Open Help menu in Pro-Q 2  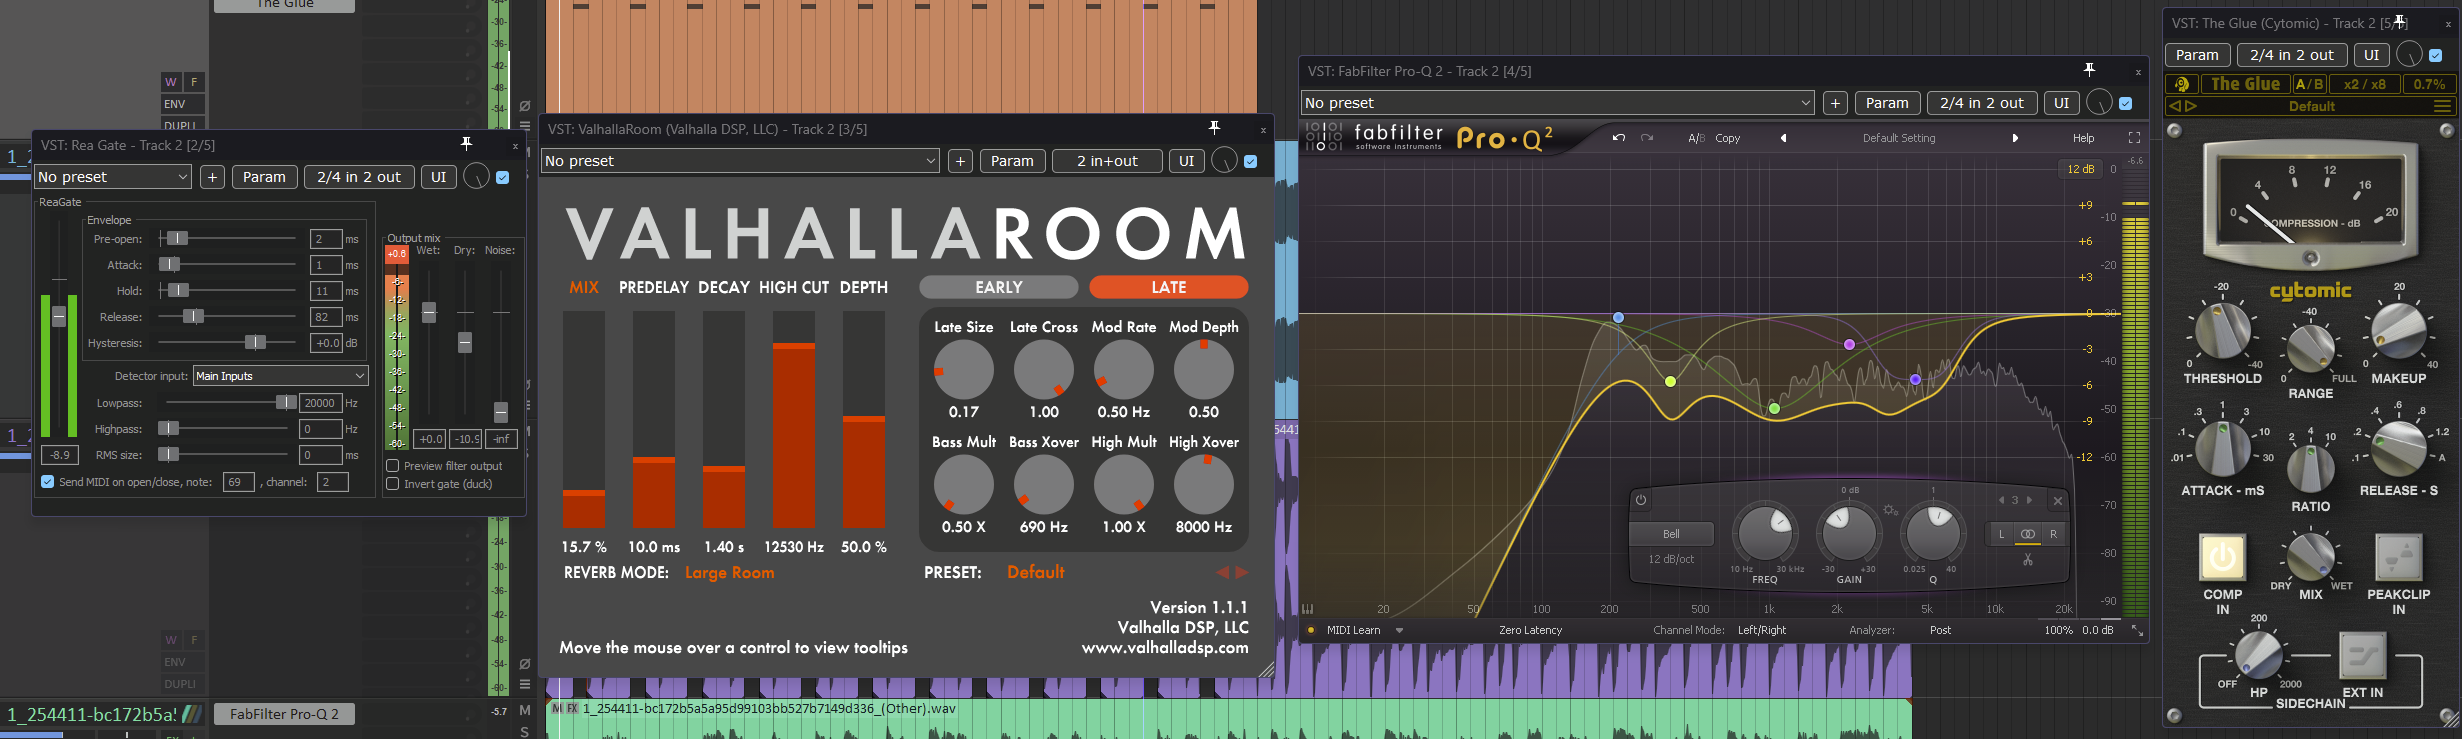pyautogui.click(x=2083, y=138)
